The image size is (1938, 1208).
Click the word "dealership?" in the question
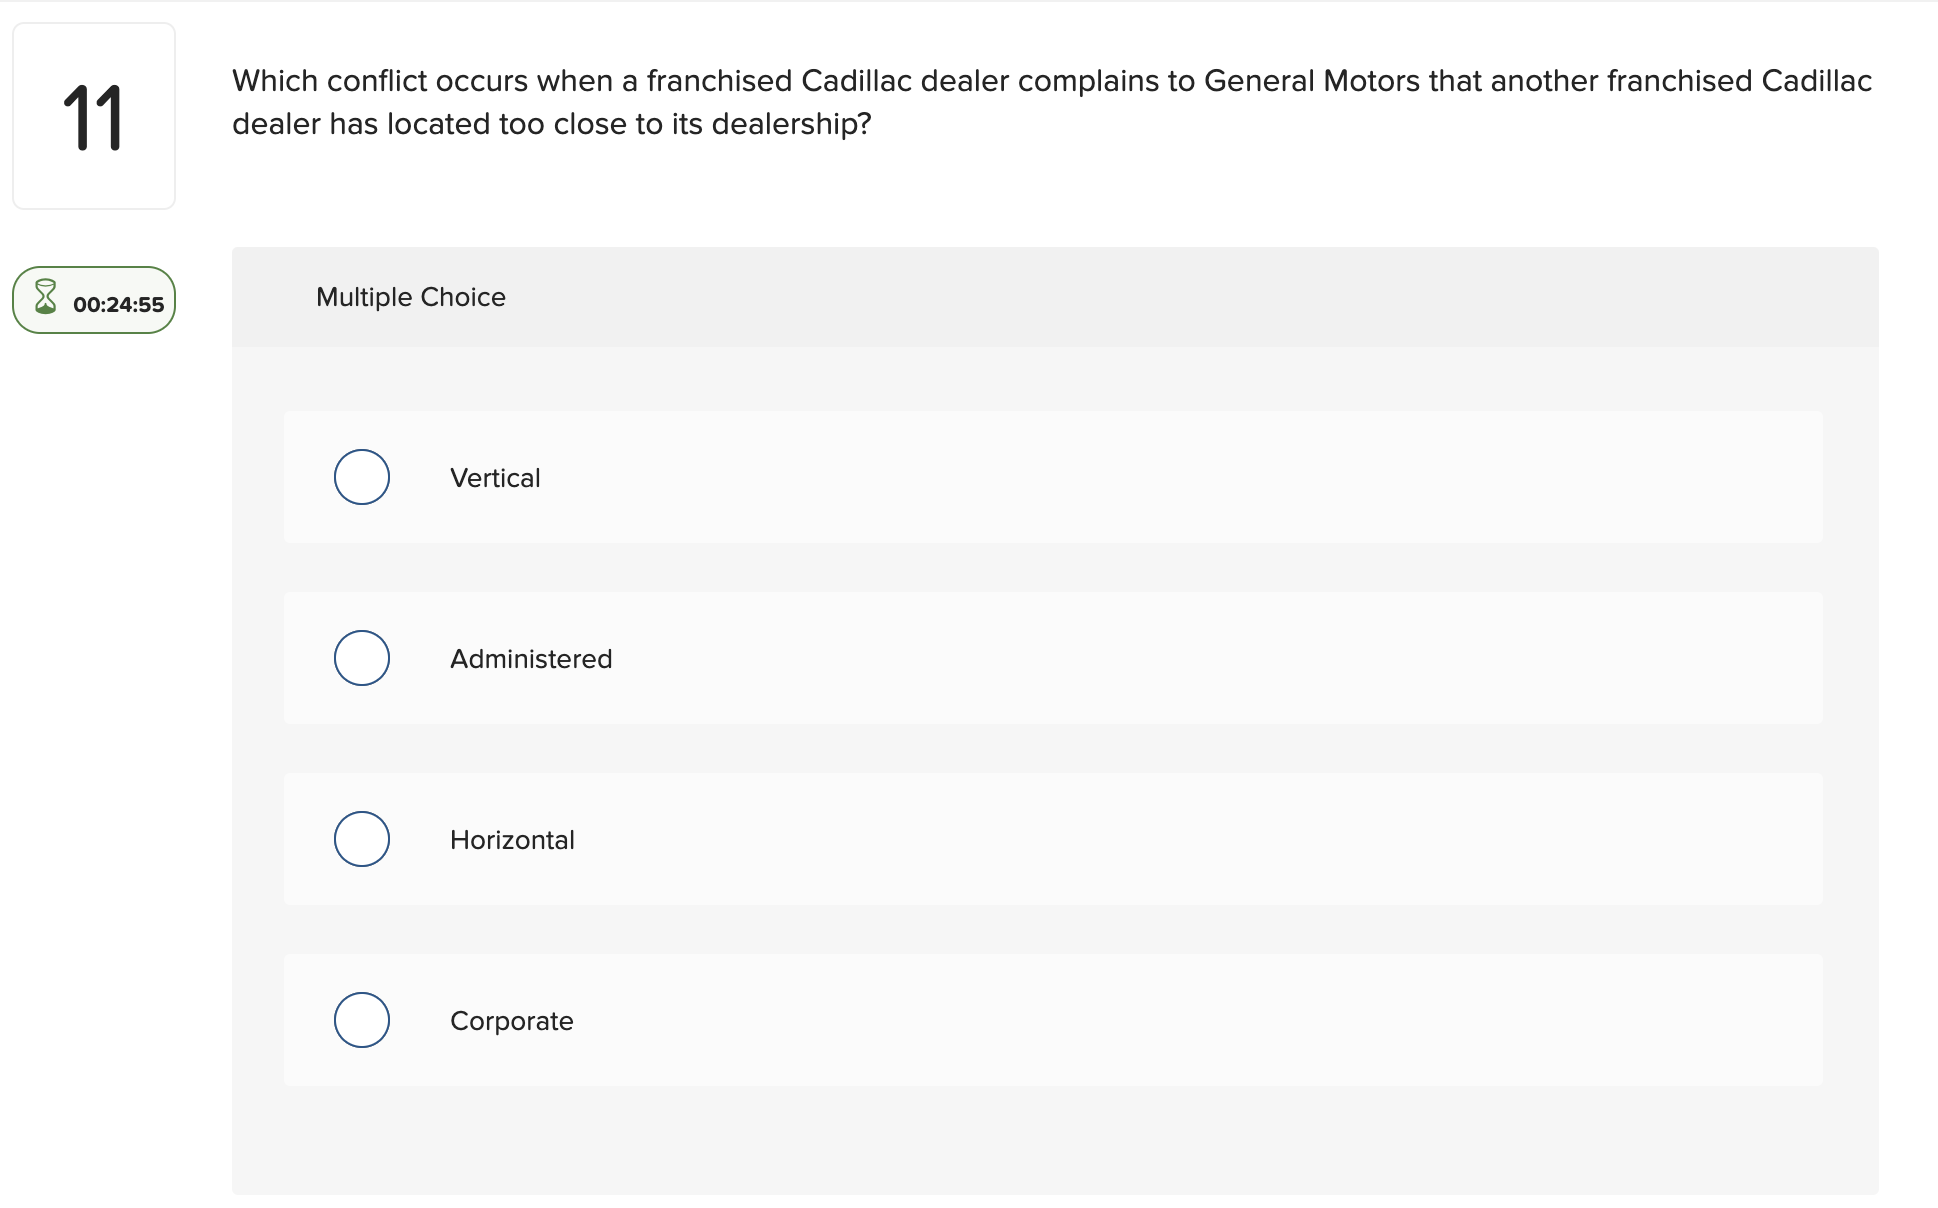coord(791,124)
